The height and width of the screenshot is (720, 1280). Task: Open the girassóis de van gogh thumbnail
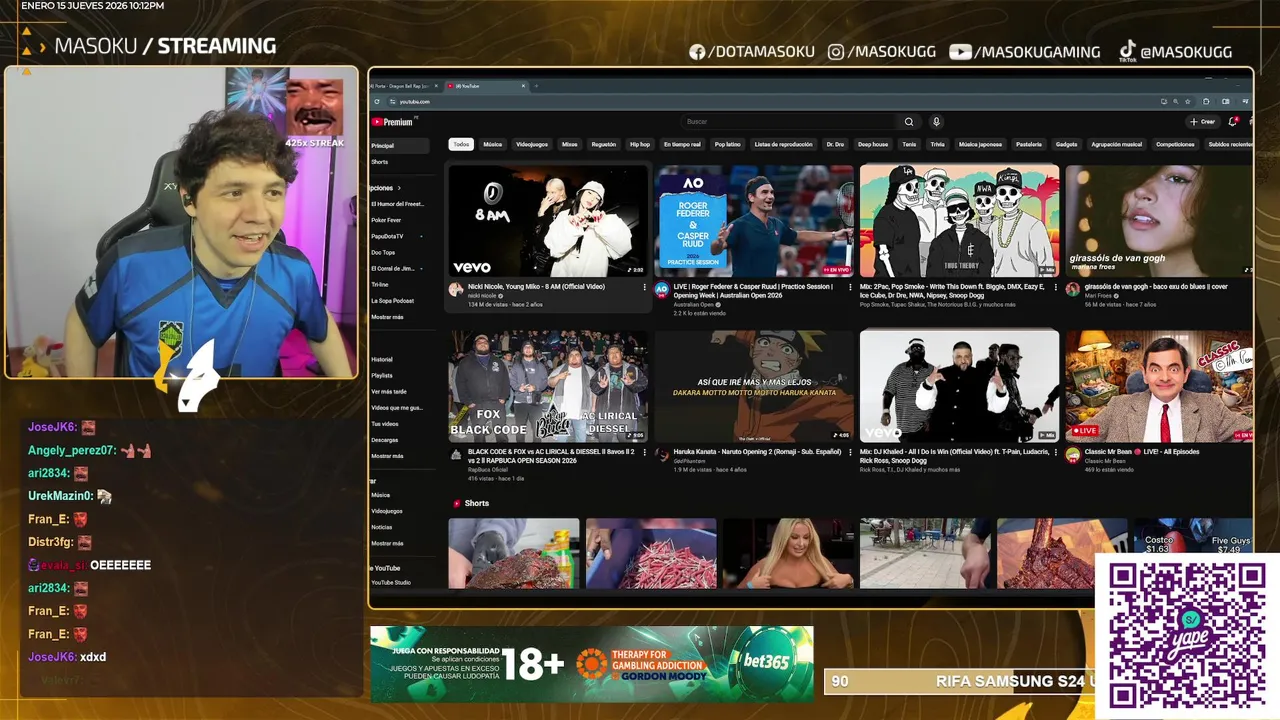pyautogui.click(x=1159, y=221)
